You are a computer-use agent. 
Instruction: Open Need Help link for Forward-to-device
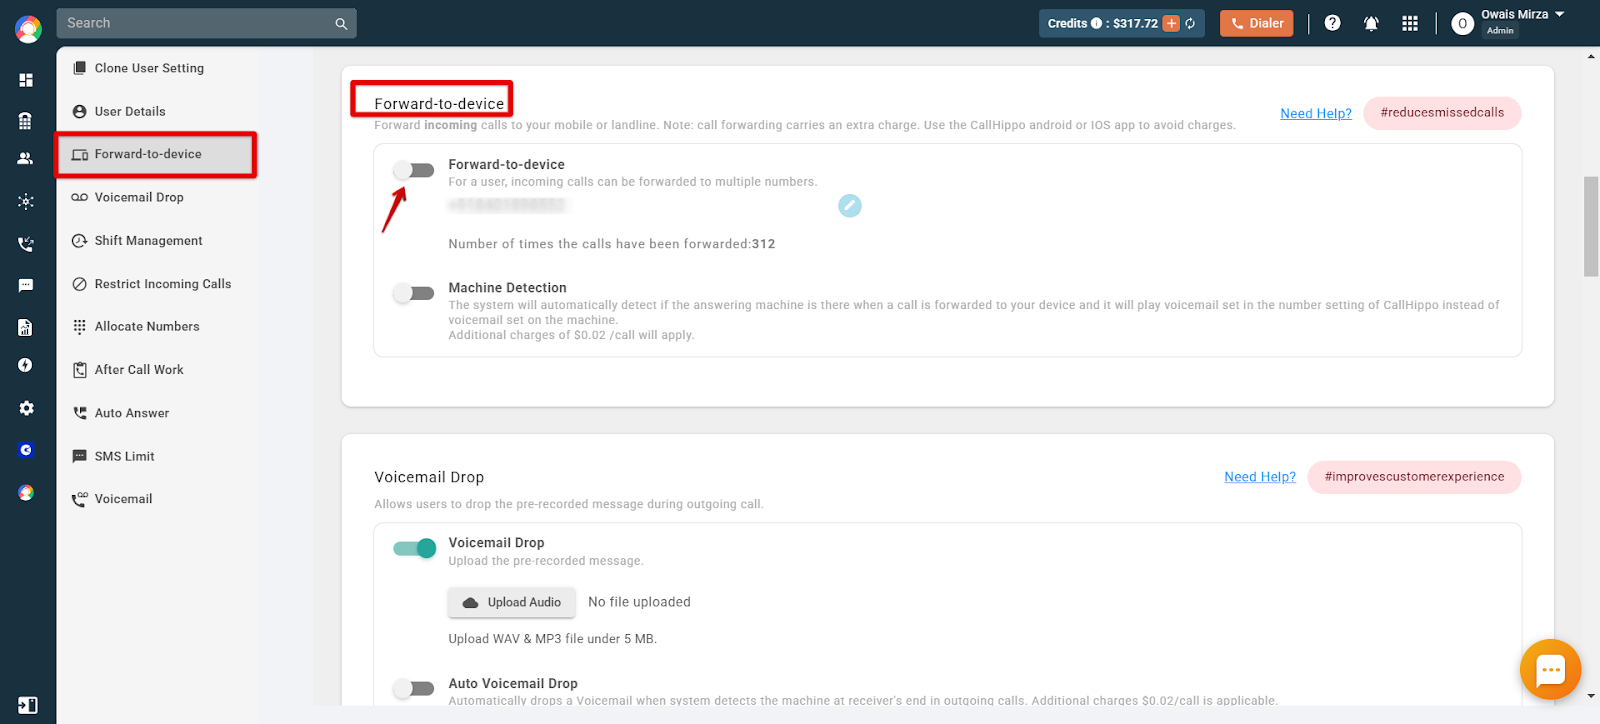1315,113
